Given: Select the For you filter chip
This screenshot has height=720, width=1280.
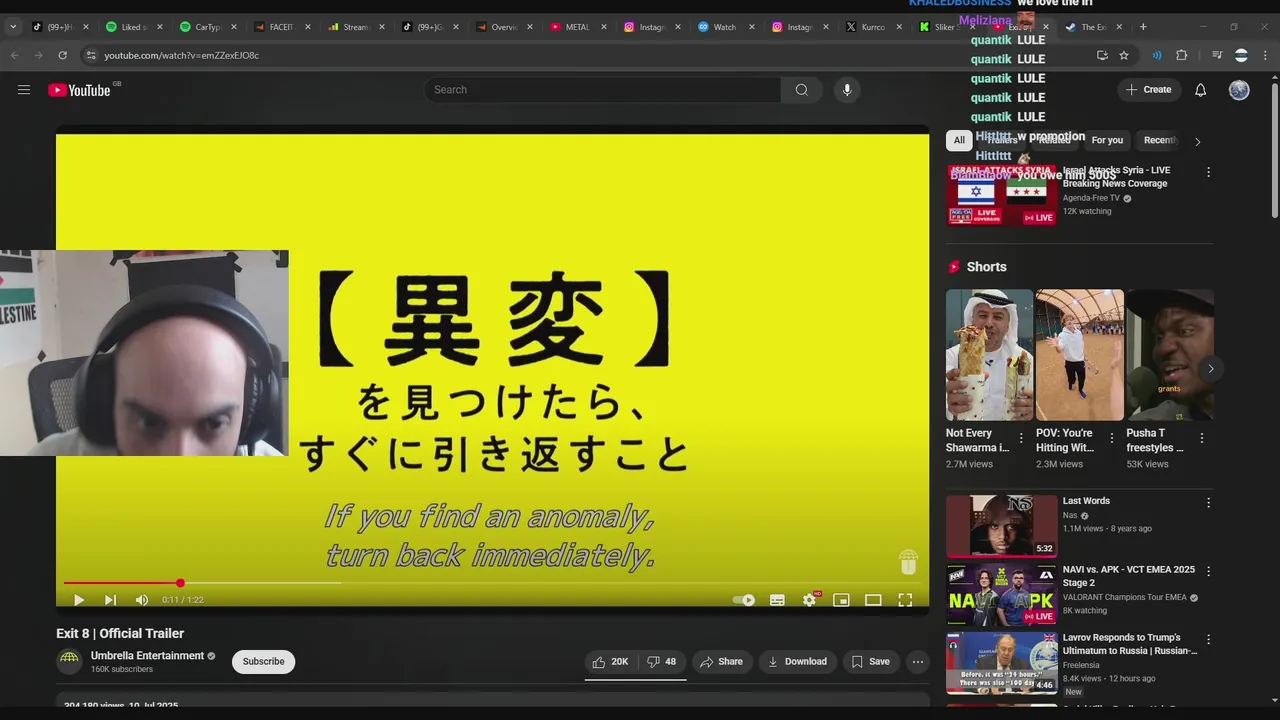Looking at the screenshot, I should (x=1107, y=141).
